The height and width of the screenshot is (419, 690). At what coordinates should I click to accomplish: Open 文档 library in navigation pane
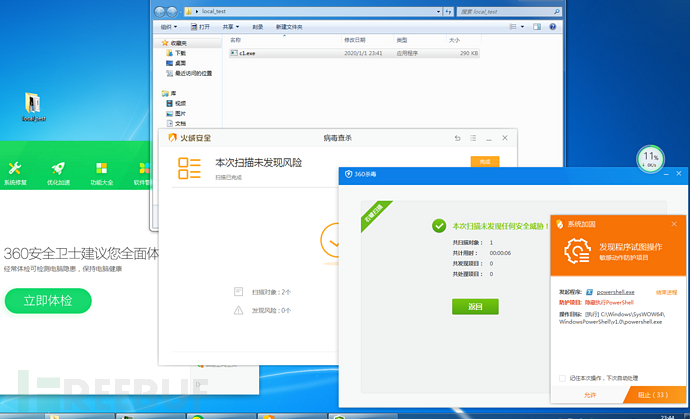(176, 124)
